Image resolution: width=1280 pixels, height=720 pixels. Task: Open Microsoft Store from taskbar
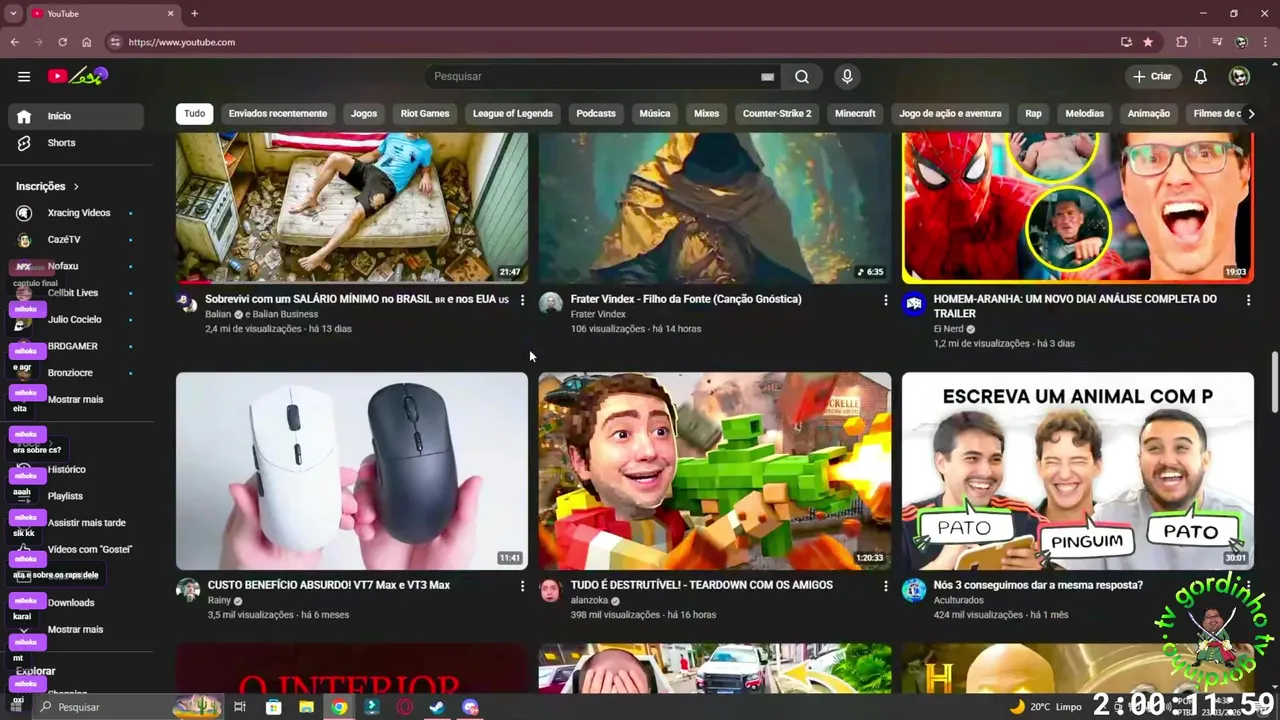[274, 707]
